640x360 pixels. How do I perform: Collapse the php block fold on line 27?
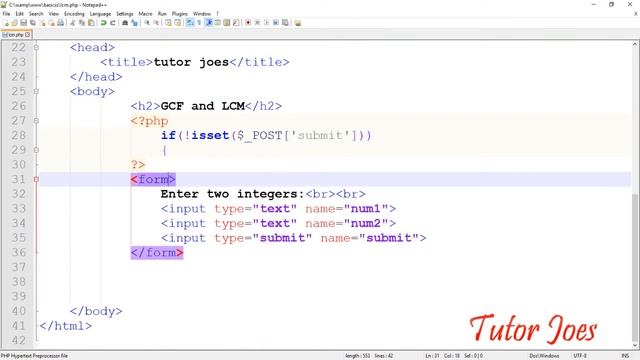coord(36,121)
